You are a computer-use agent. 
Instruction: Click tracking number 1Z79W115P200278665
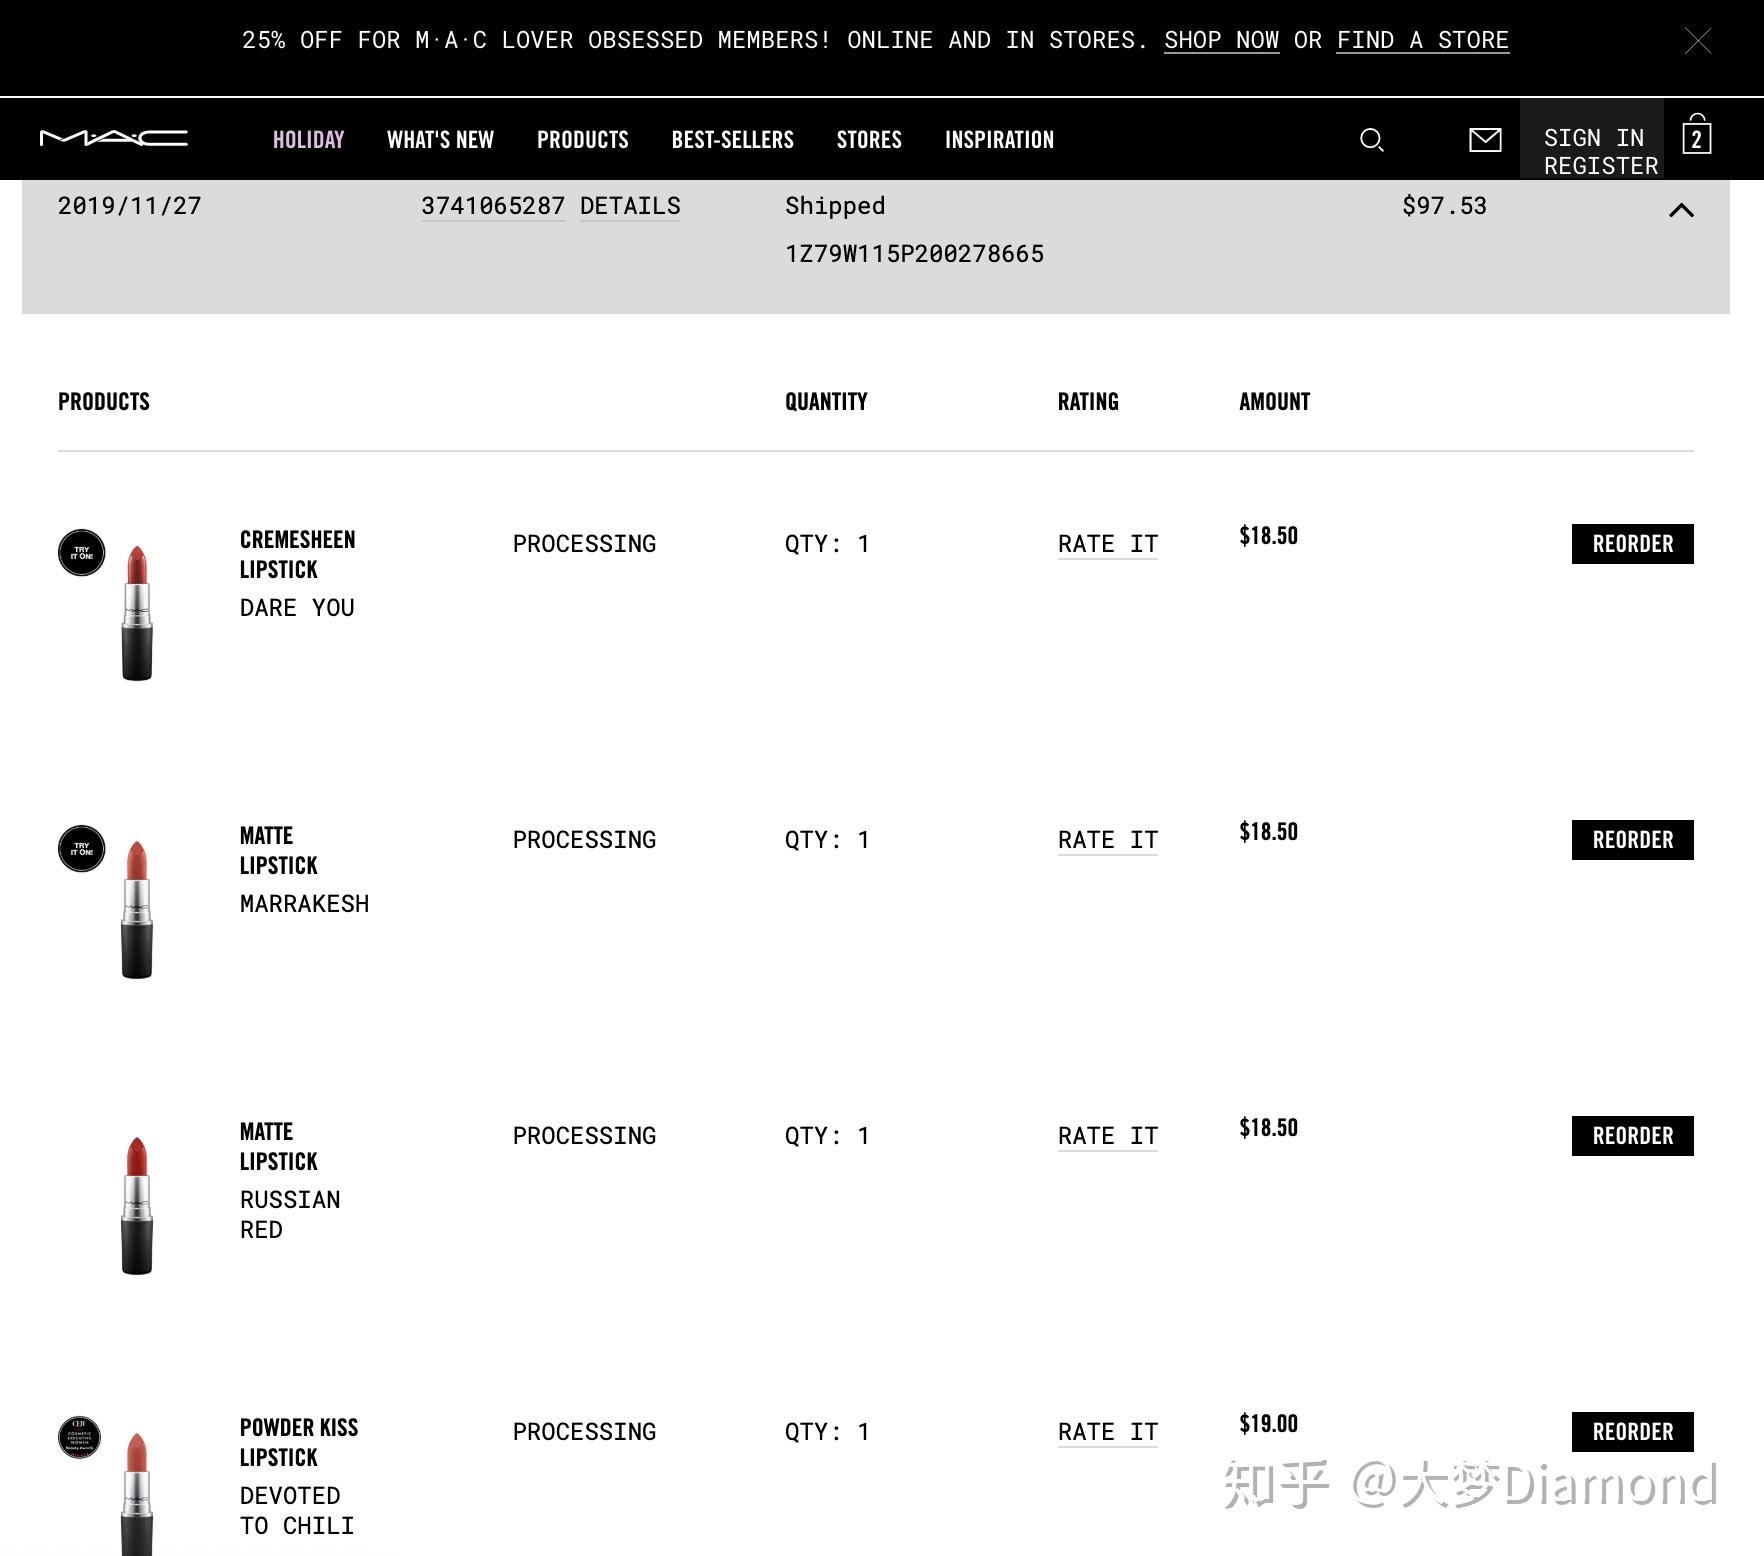pos(914,254)
